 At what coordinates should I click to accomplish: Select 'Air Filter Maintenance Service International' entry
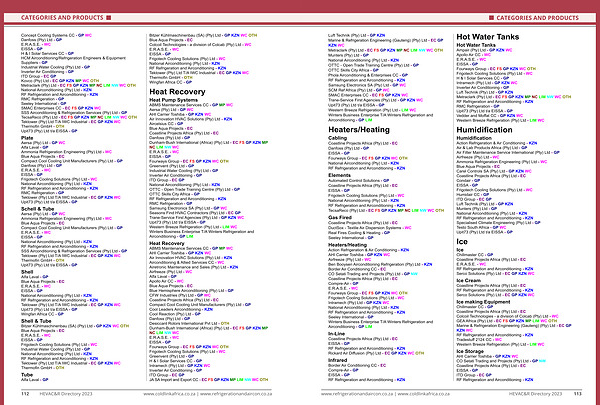pyautogui.click(x=503, y=152)
